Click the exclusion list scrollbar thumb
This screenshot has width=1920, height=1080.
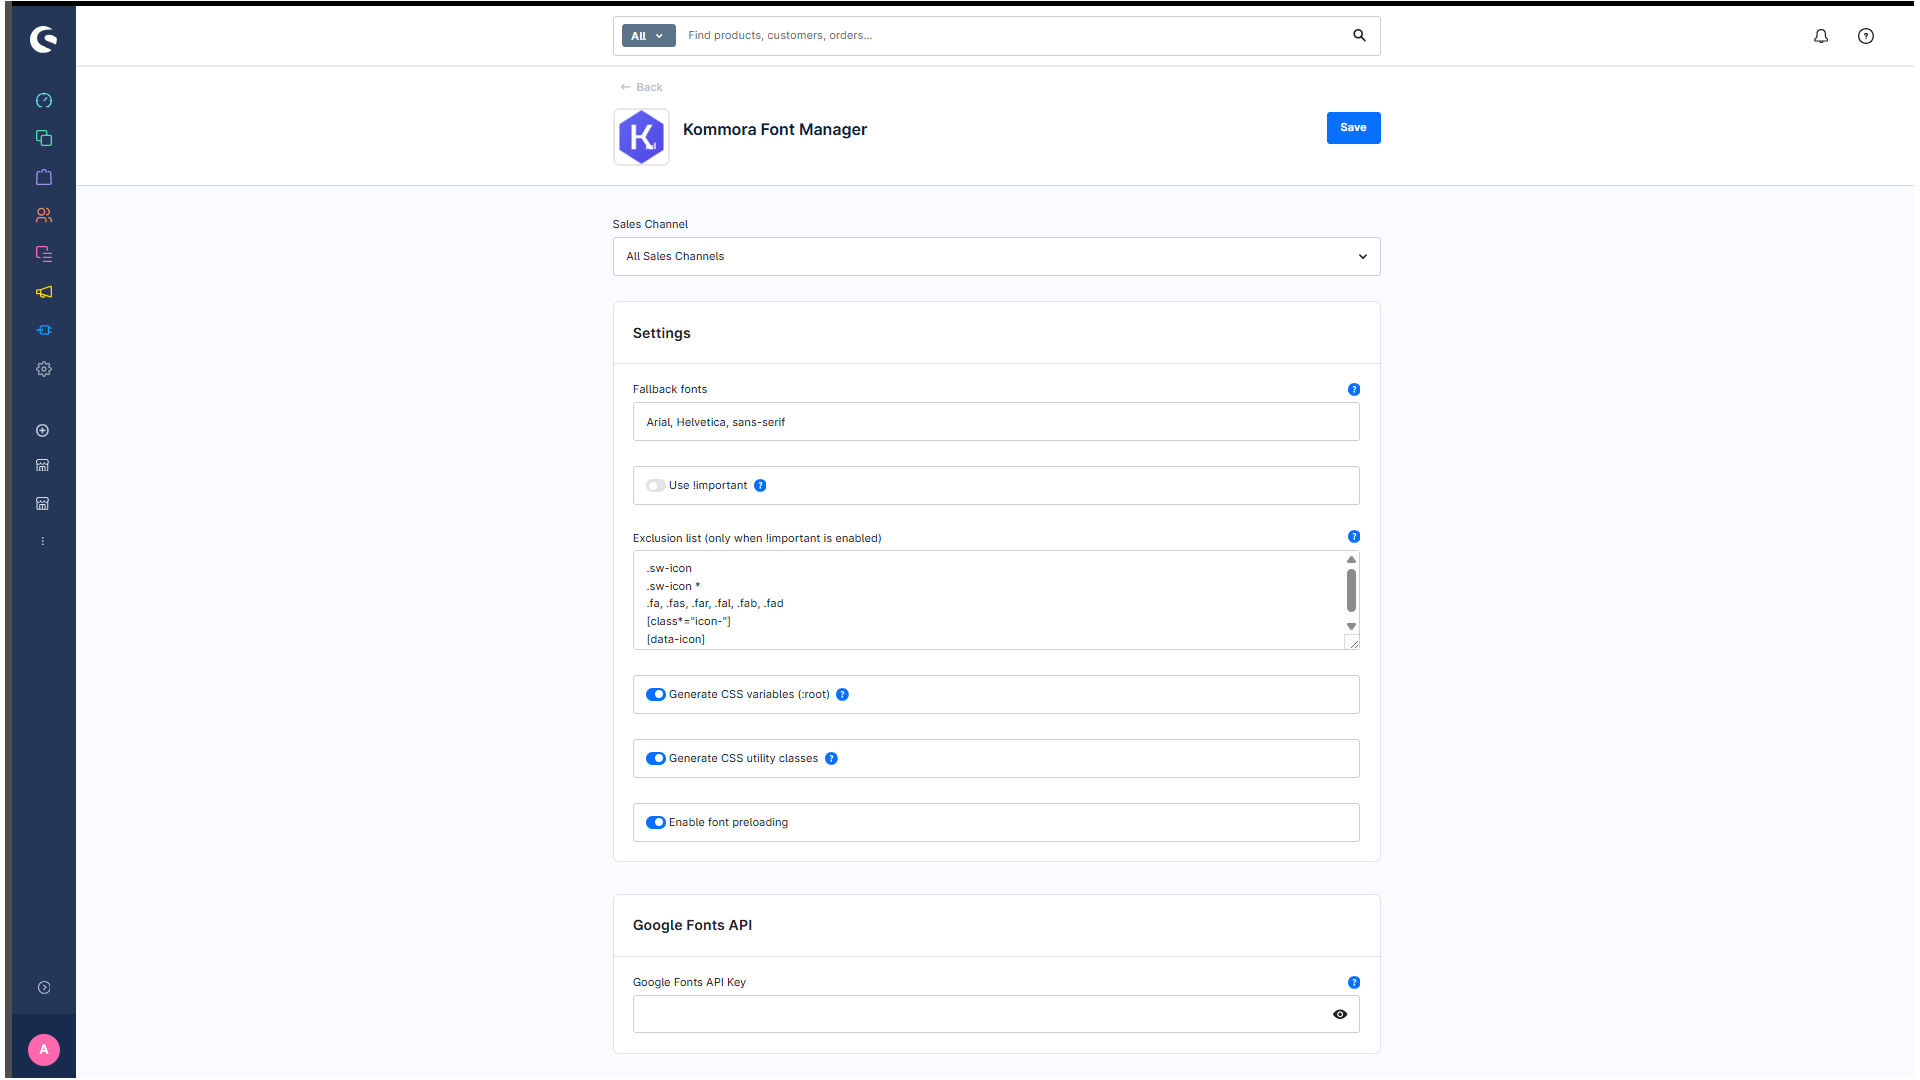[1352, 591]
